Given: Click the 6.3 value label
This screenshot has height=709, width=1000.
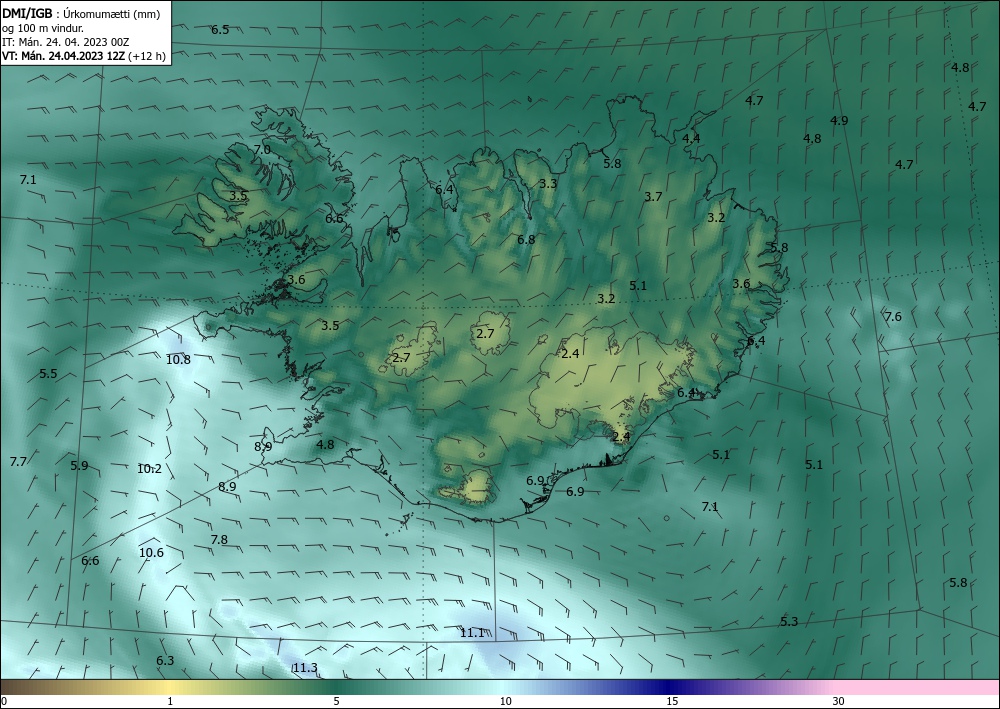Looking at the screenshot, I should click(x=165, y=661).
